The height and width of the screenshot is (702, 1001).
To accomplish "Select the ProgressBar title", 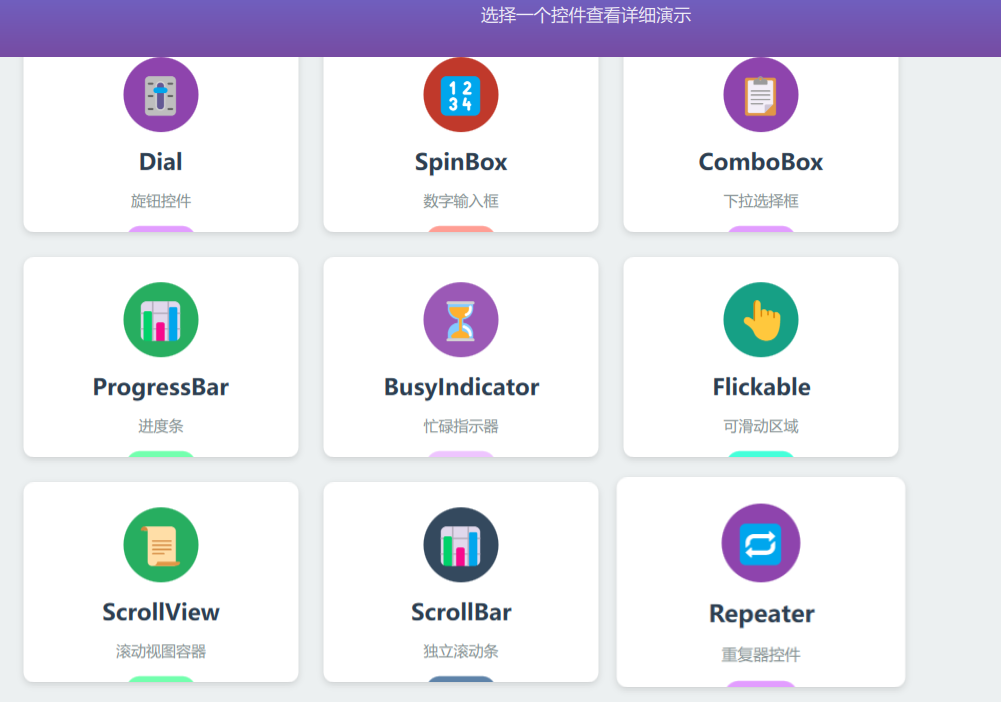I will tap(161, 387).
